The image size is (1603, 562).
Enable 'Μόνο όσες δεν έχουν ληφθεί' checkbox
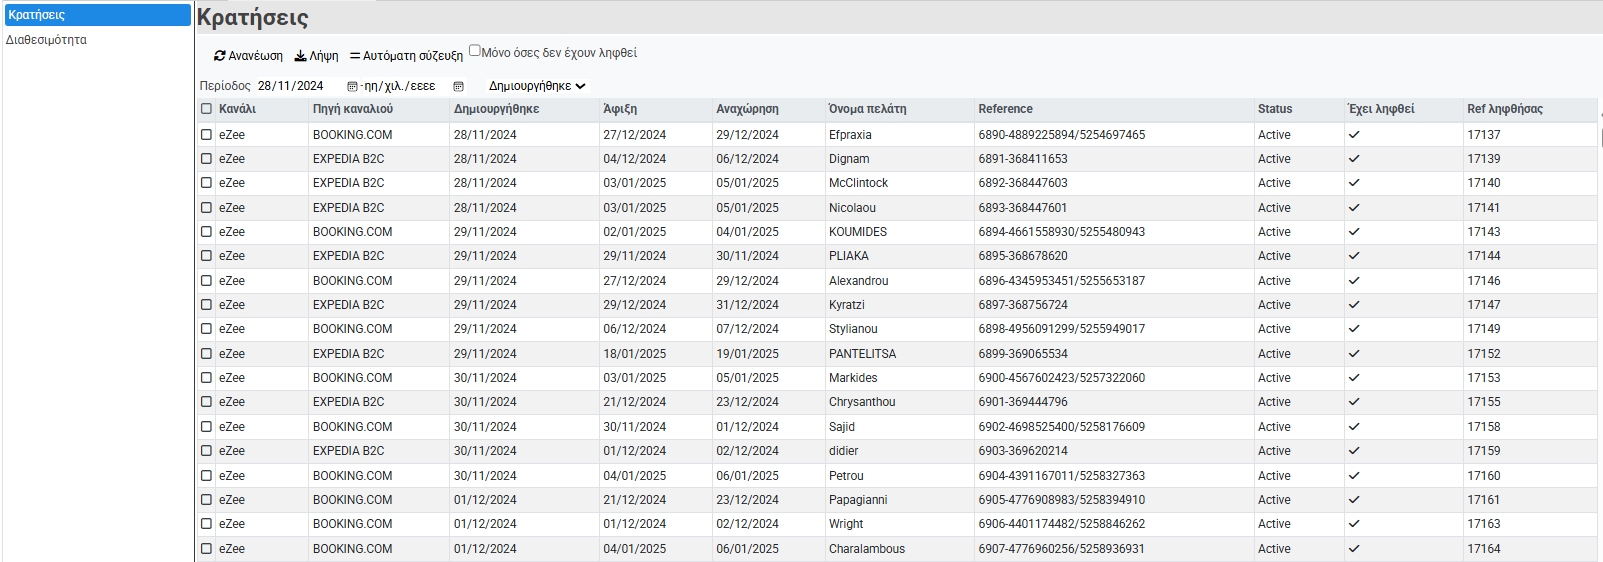[475, 51]
